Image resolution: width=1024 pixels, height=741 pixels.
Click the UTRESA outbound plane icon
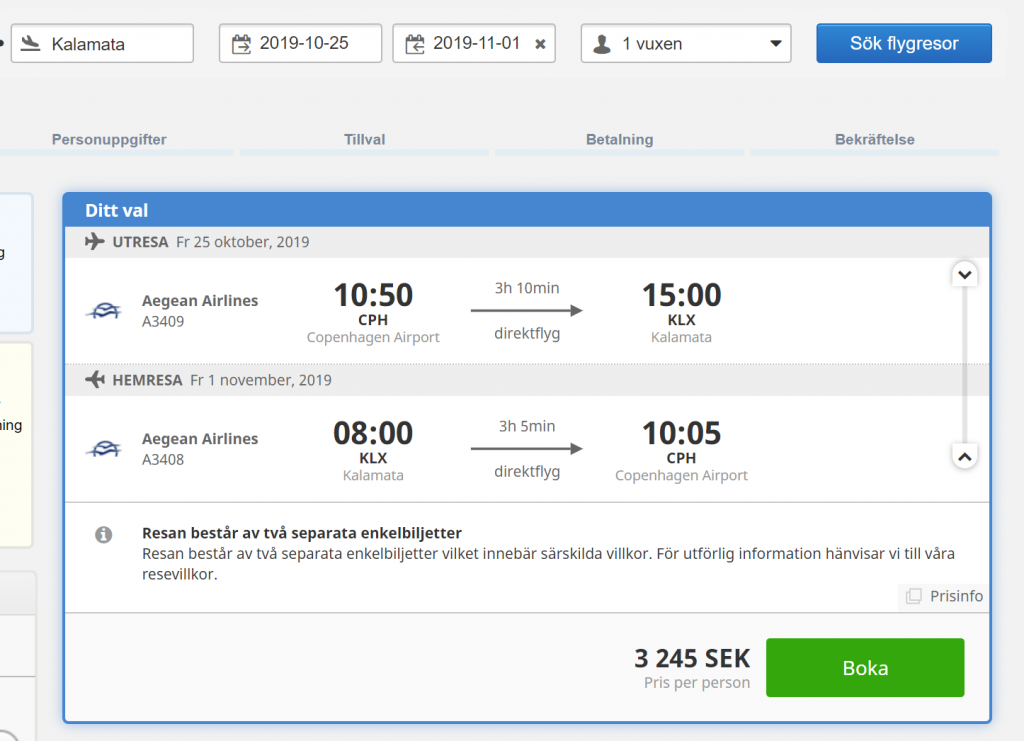[95, 242]
